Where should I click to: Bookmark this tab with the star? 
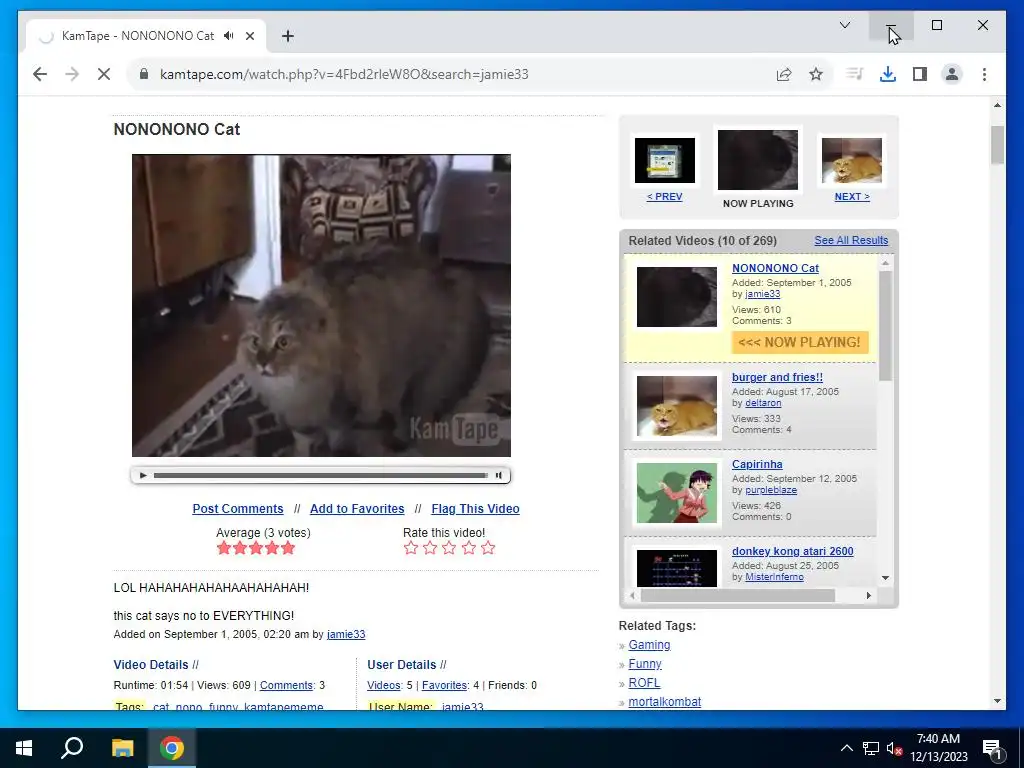pyautogui.click(x=816, y=74)
